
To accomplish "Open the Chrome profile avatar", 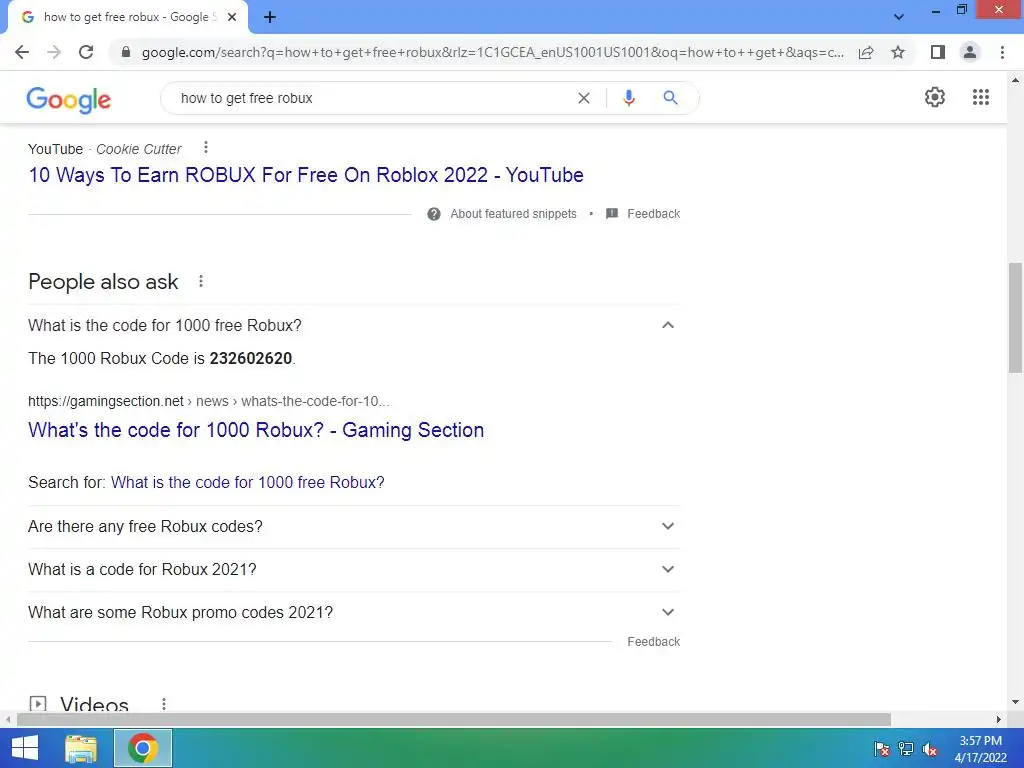I will pos(970,52).
